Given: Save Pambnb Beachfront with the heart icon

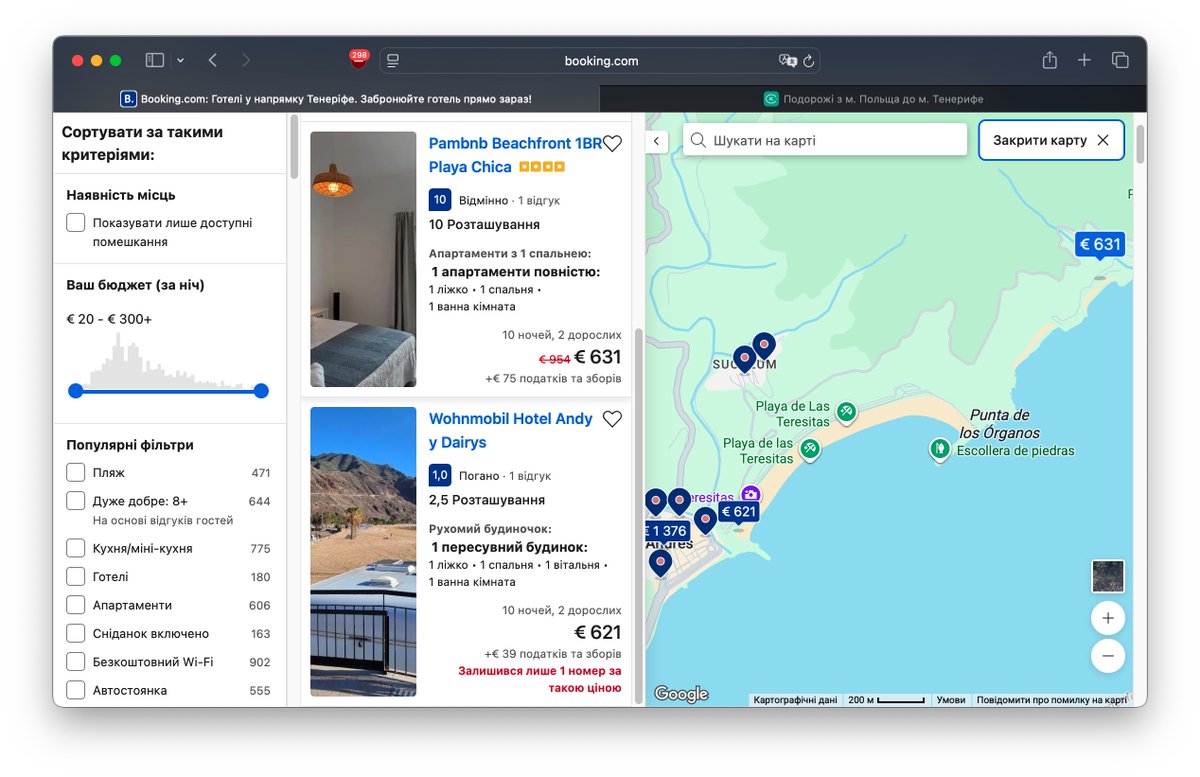Looking at the screenshot, I should [x=612, y=144].
